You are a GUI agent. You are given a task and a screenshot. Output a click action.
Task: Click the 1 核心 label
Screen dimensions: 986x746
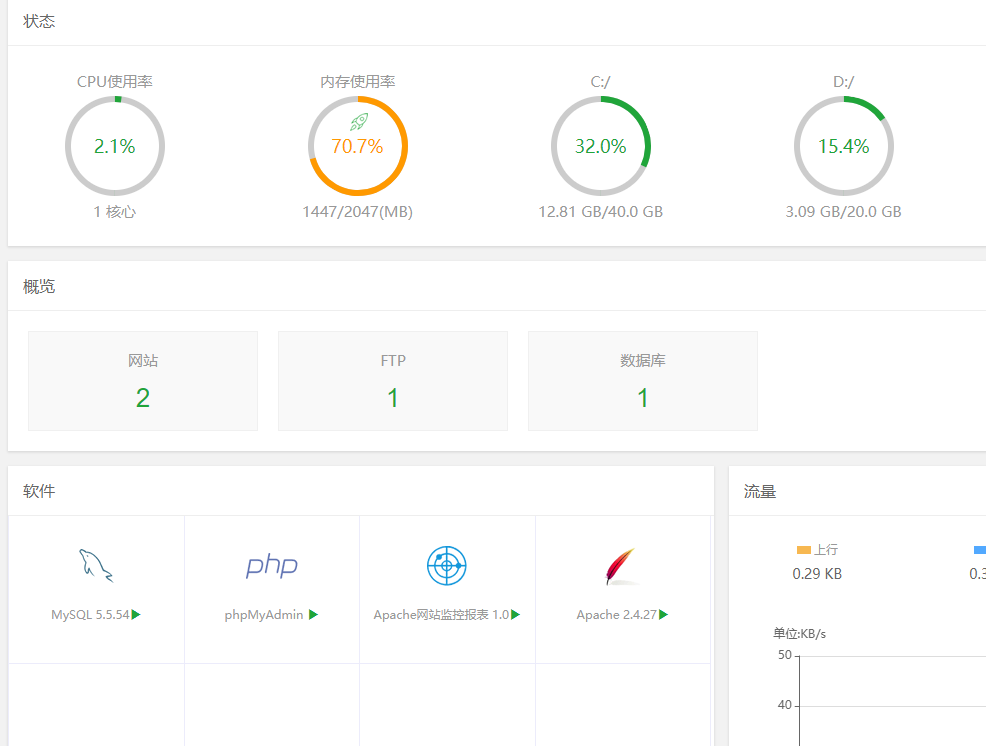pyautogui.click(x=115, y=212)
